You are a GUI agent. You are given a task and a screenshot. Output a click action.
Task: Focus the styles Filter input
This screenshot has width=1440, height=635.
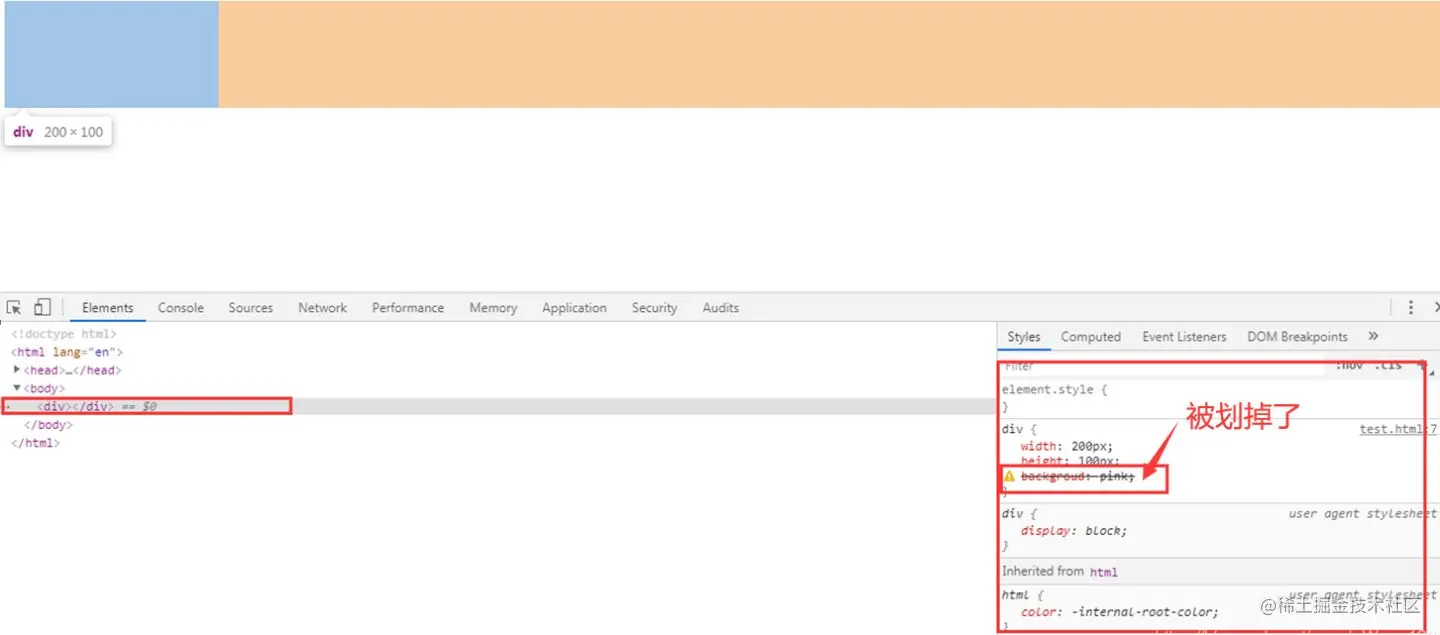click(1162, 366)
